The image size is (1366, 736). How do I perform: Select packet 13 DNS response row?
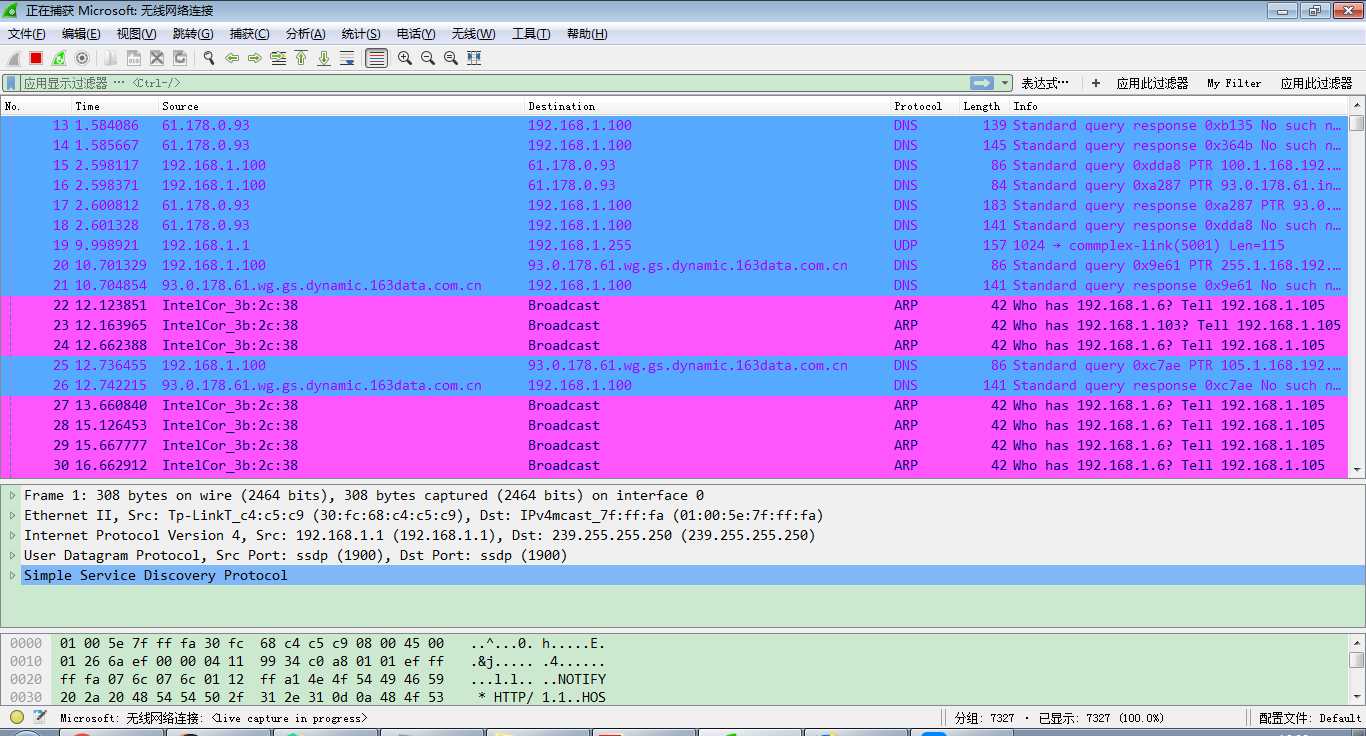click(x=675, y=125)
